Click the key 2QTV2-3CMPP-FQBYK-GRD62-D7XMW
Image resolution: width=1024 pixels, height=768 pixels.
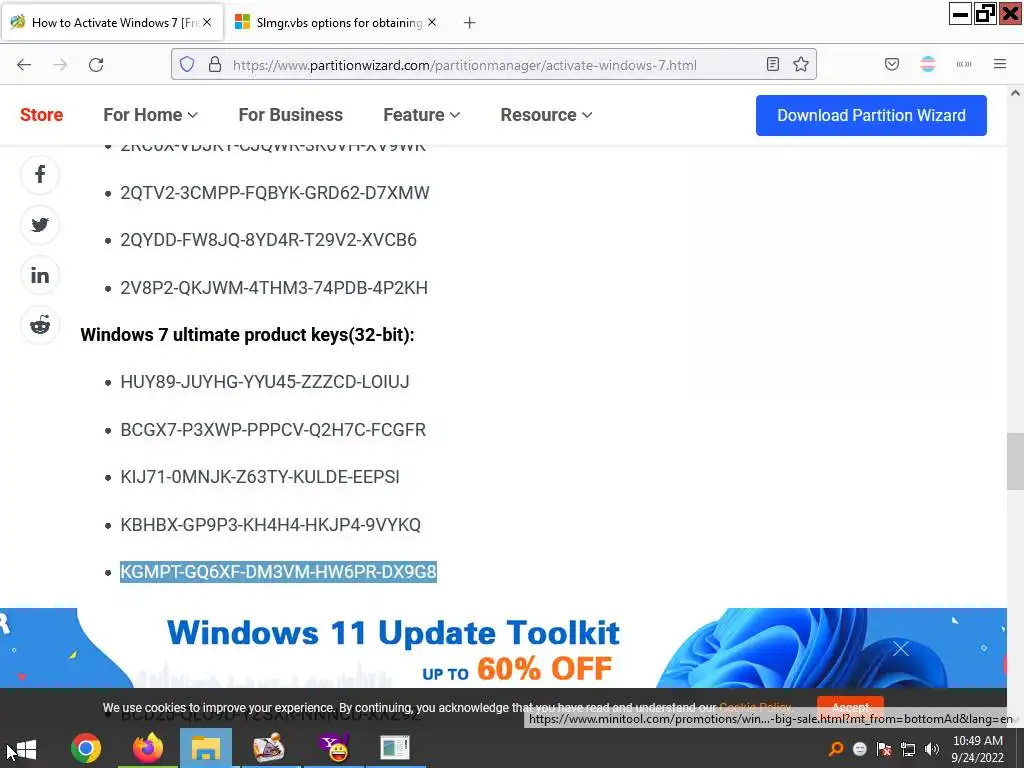point(275,193)
